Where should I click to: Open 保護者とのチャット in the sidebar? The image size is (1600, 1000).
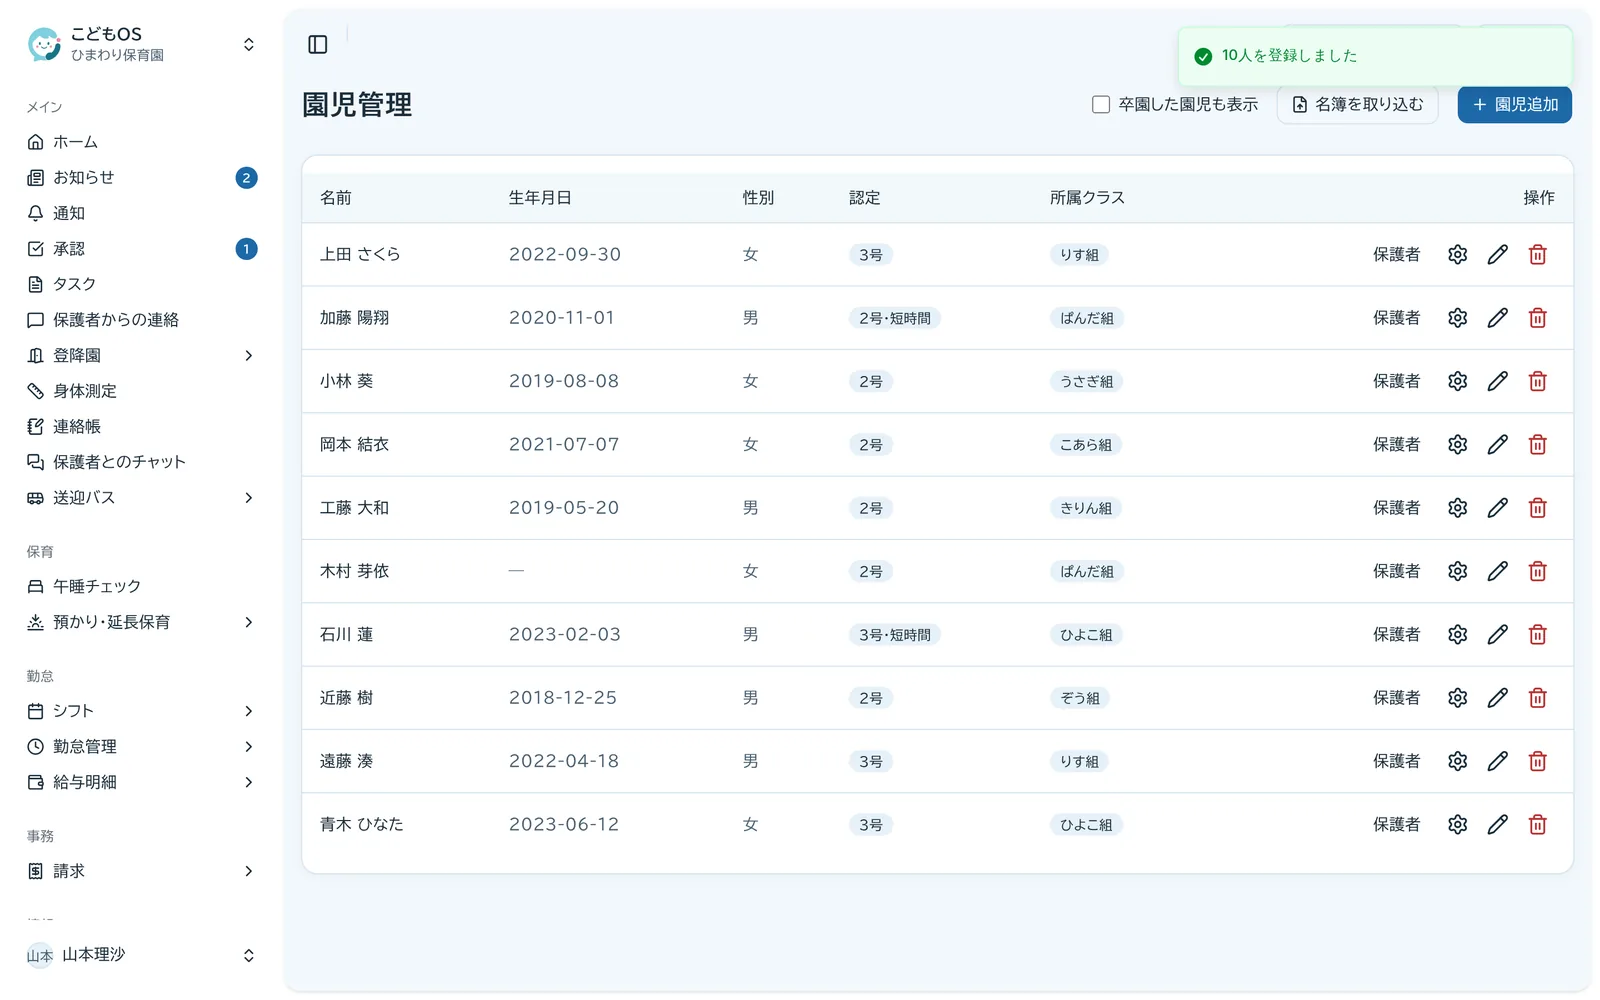click(142, 462)
